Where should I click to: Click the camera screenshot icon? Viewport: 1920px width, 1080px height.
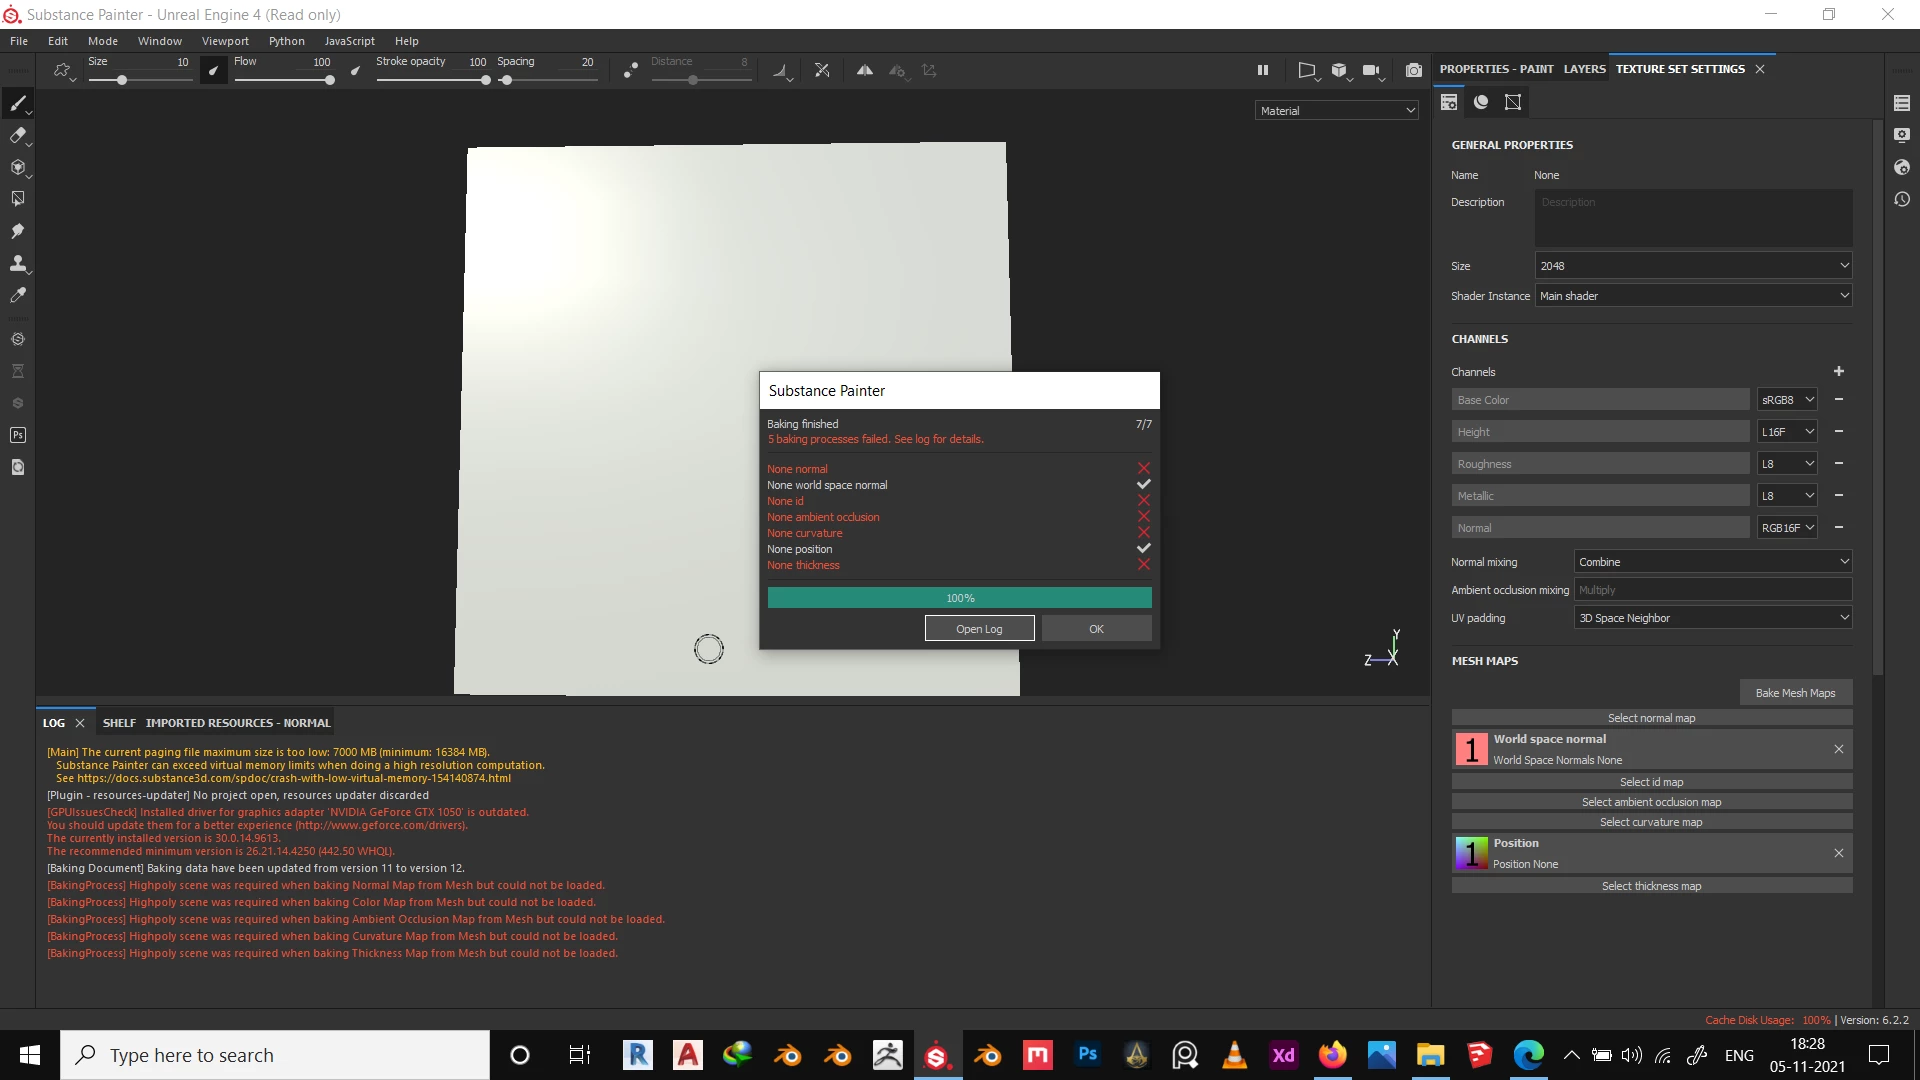pyautogui.click(x=1413, y=70)
